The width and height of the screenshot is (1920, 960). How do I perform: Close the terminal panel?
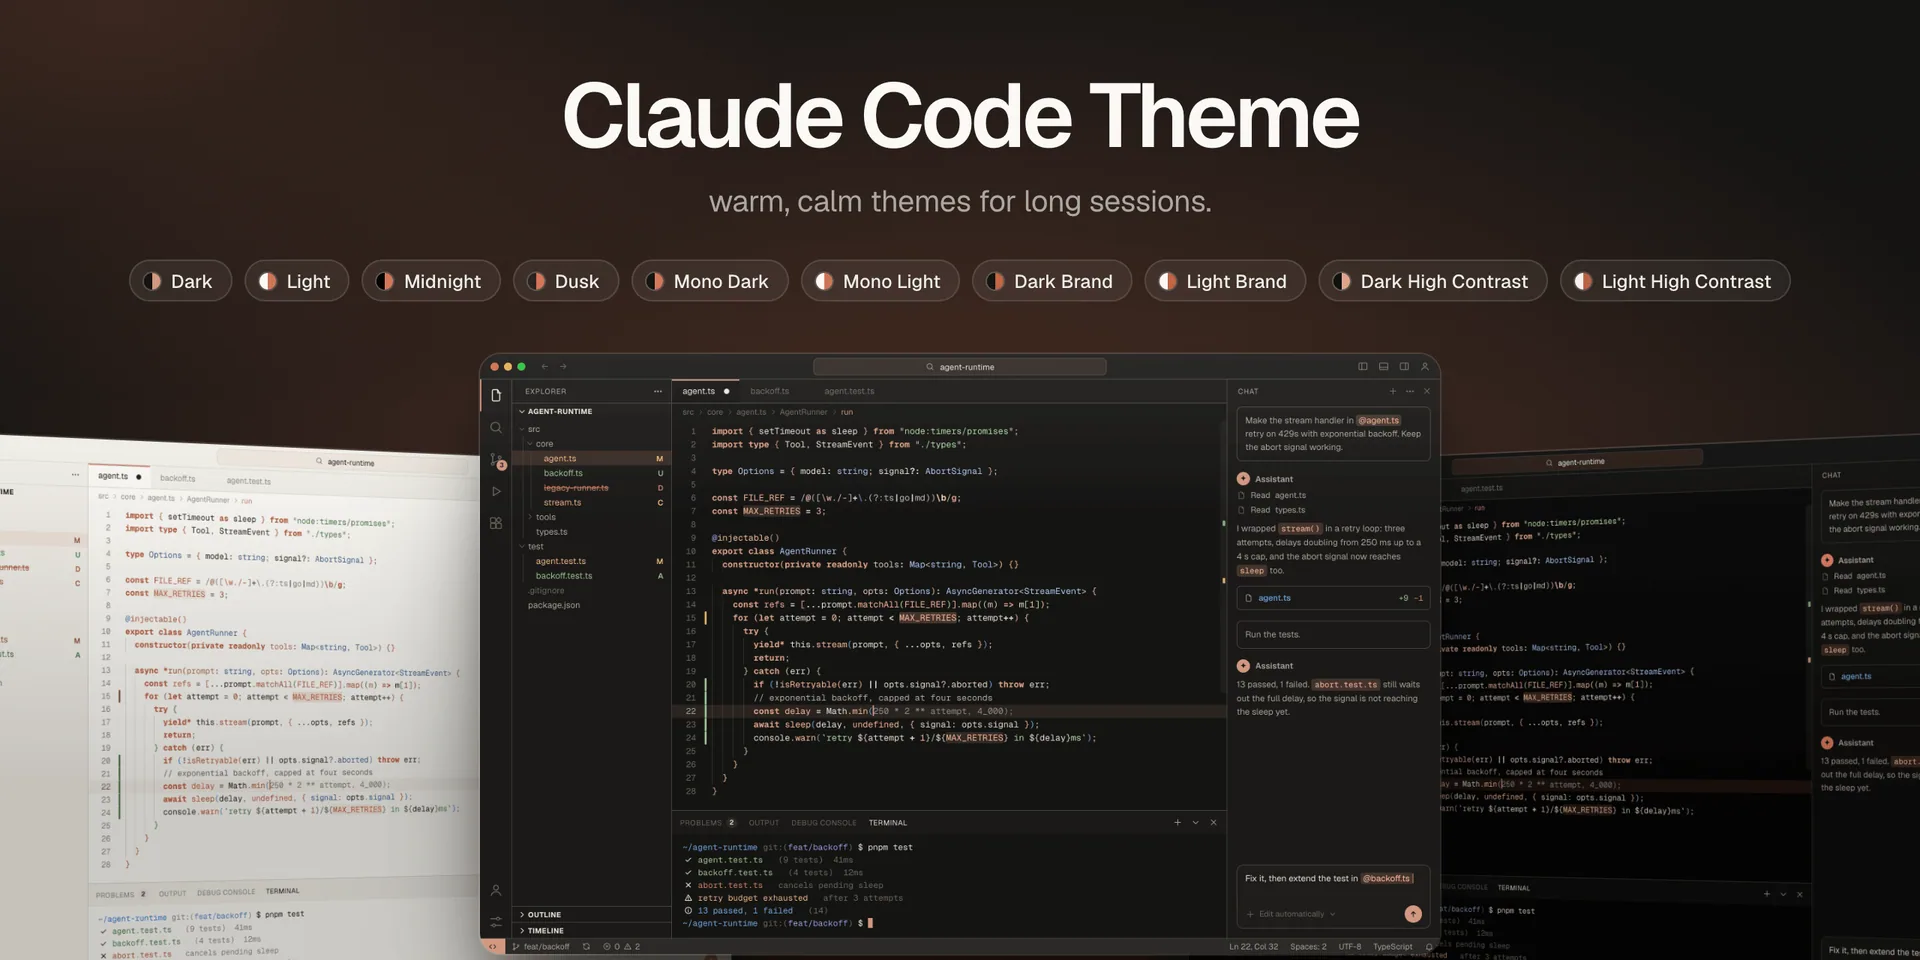pyautogui.click(x=1214, y=822)
